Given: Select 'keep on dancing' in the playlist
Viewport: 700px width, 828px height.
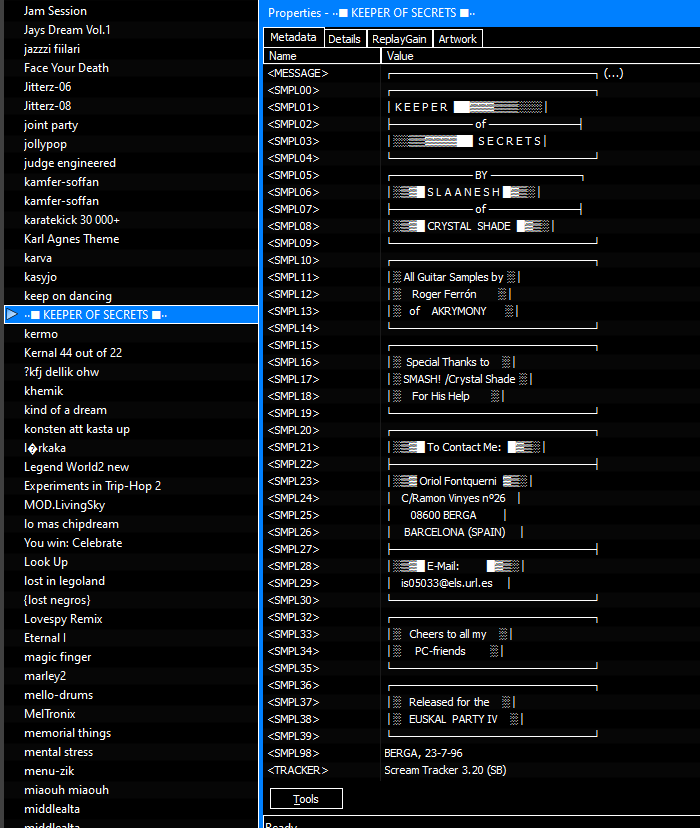Looking at the screenshot, I should click(68, 296).
